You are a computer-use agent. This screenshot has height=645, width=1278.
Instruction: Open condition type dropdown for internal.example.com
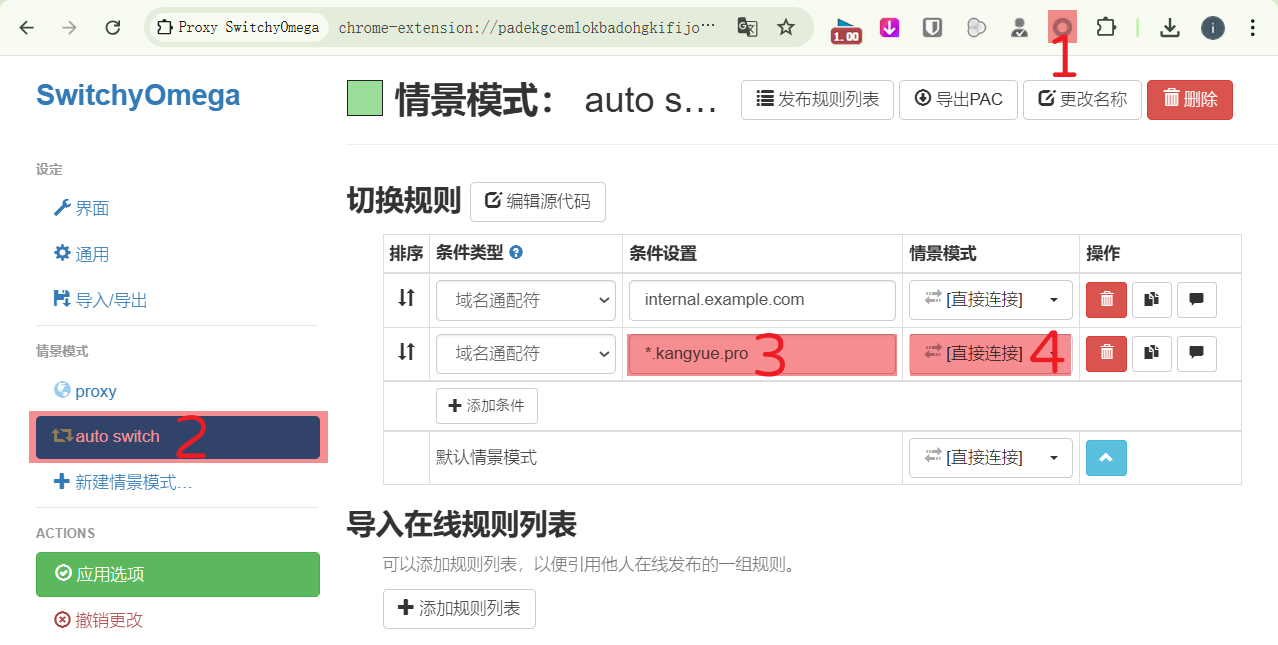pos(526,300)
